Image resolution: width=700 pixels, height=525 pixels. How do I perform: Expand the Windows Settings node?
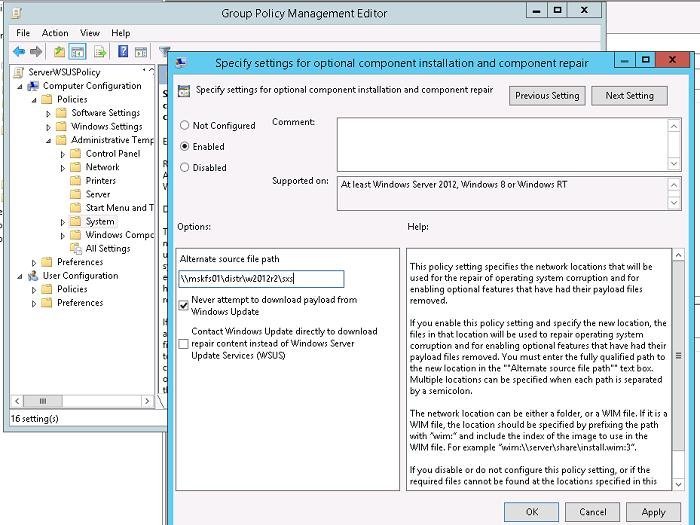pyautogui.click(x=48, y=127)
